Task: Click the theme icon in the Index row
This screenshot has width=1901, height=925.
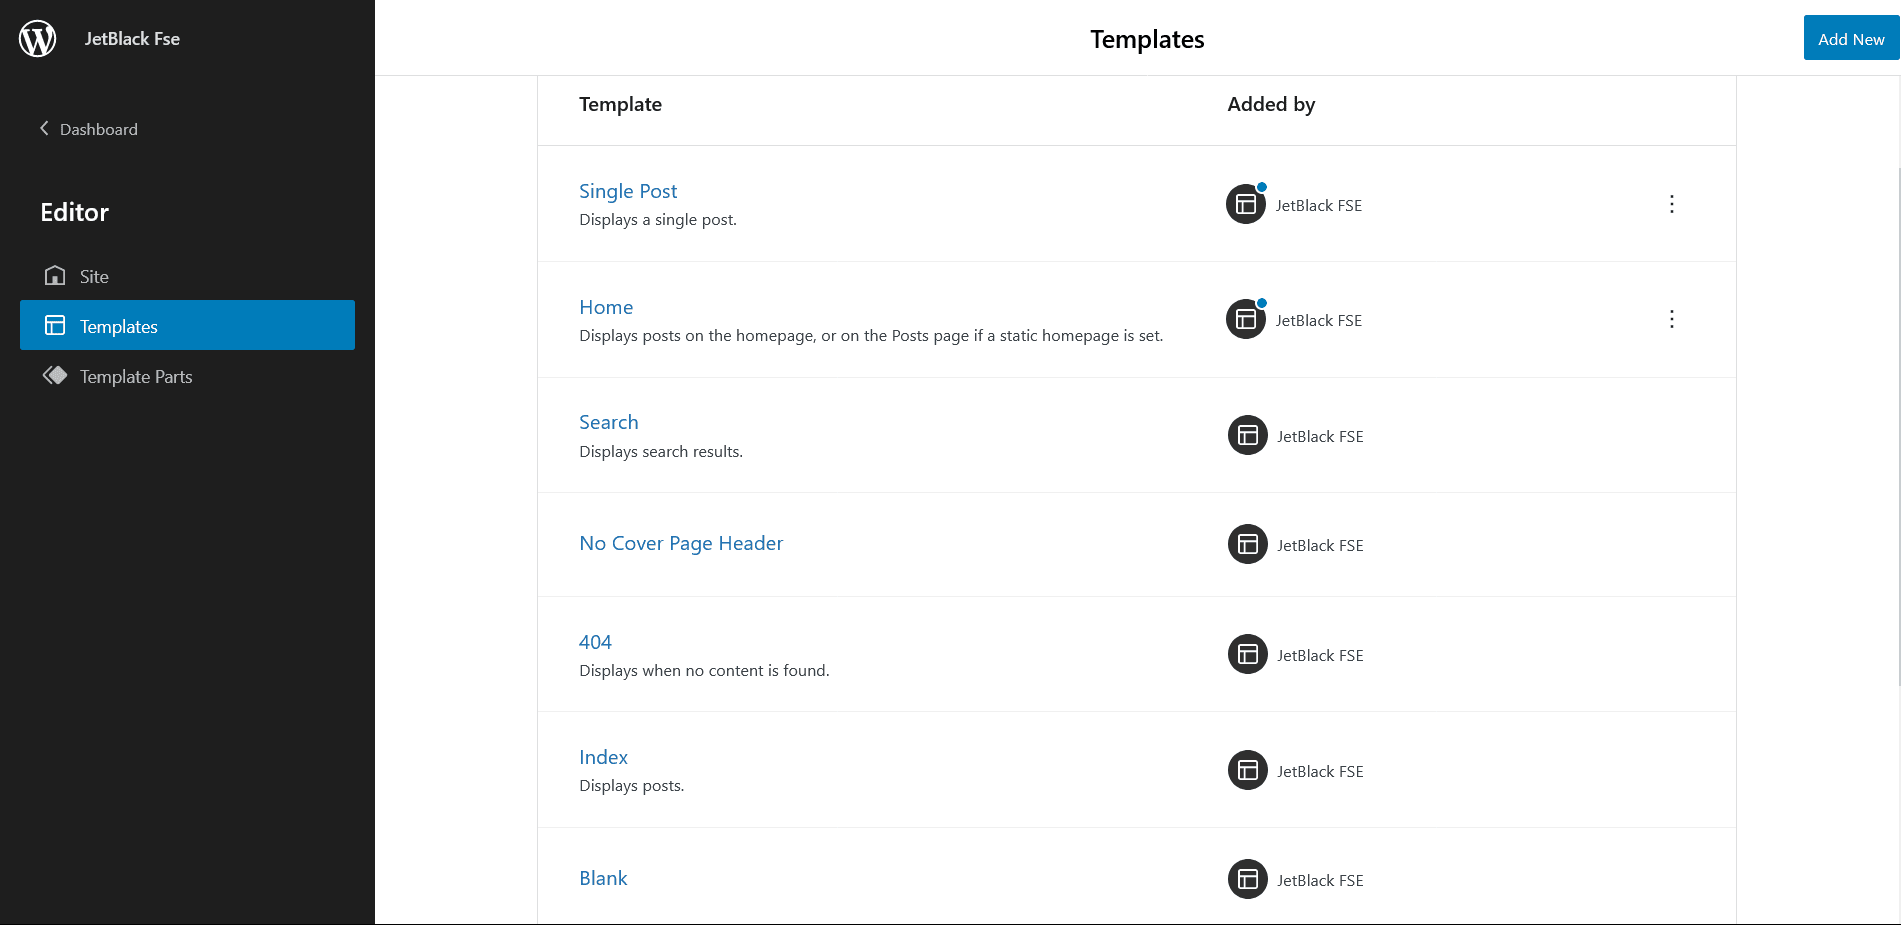Action: [1247, 770]
